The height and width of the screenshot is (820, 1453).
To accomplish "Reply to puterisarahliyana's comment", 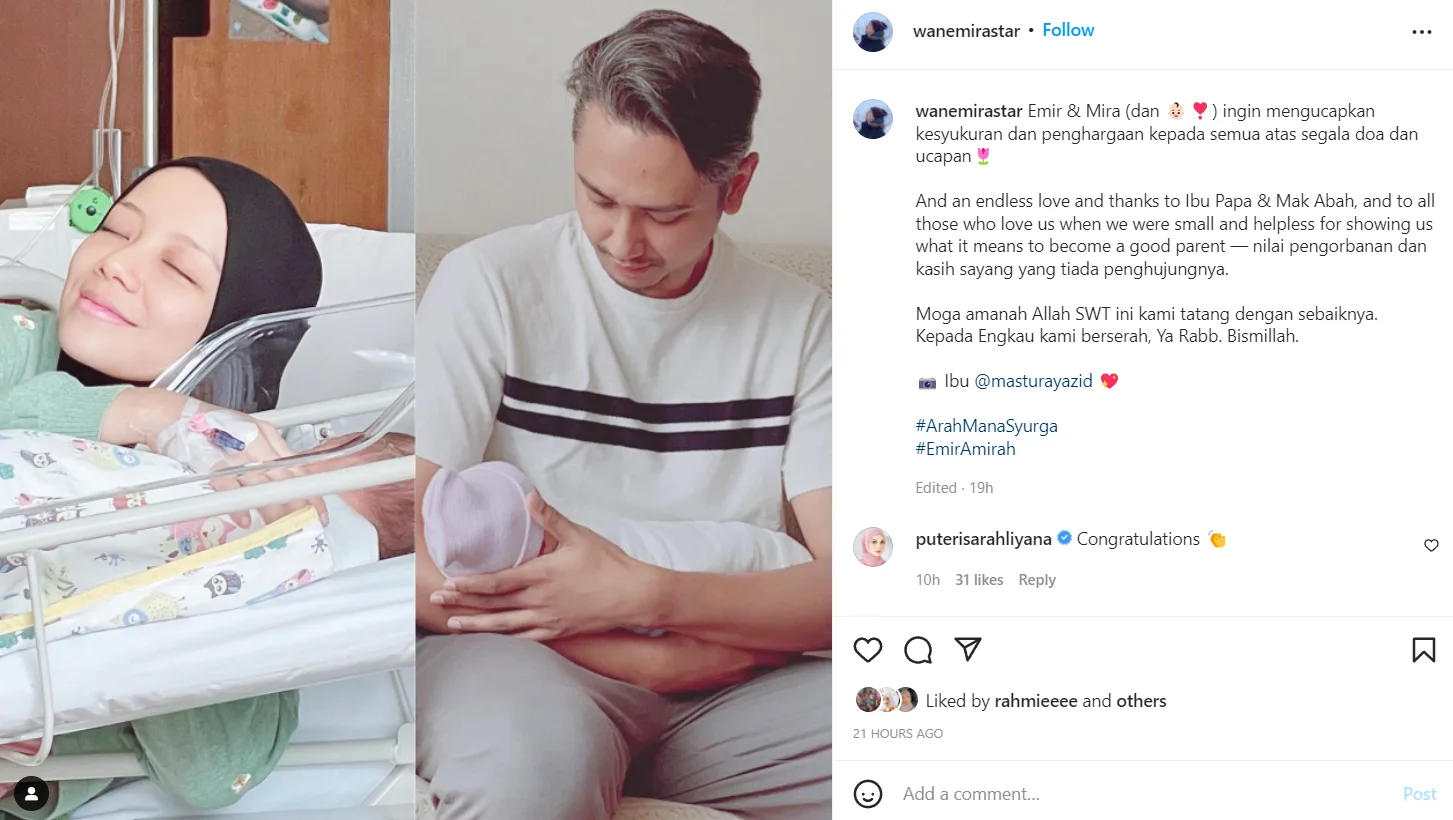I will coord(1037,580).
